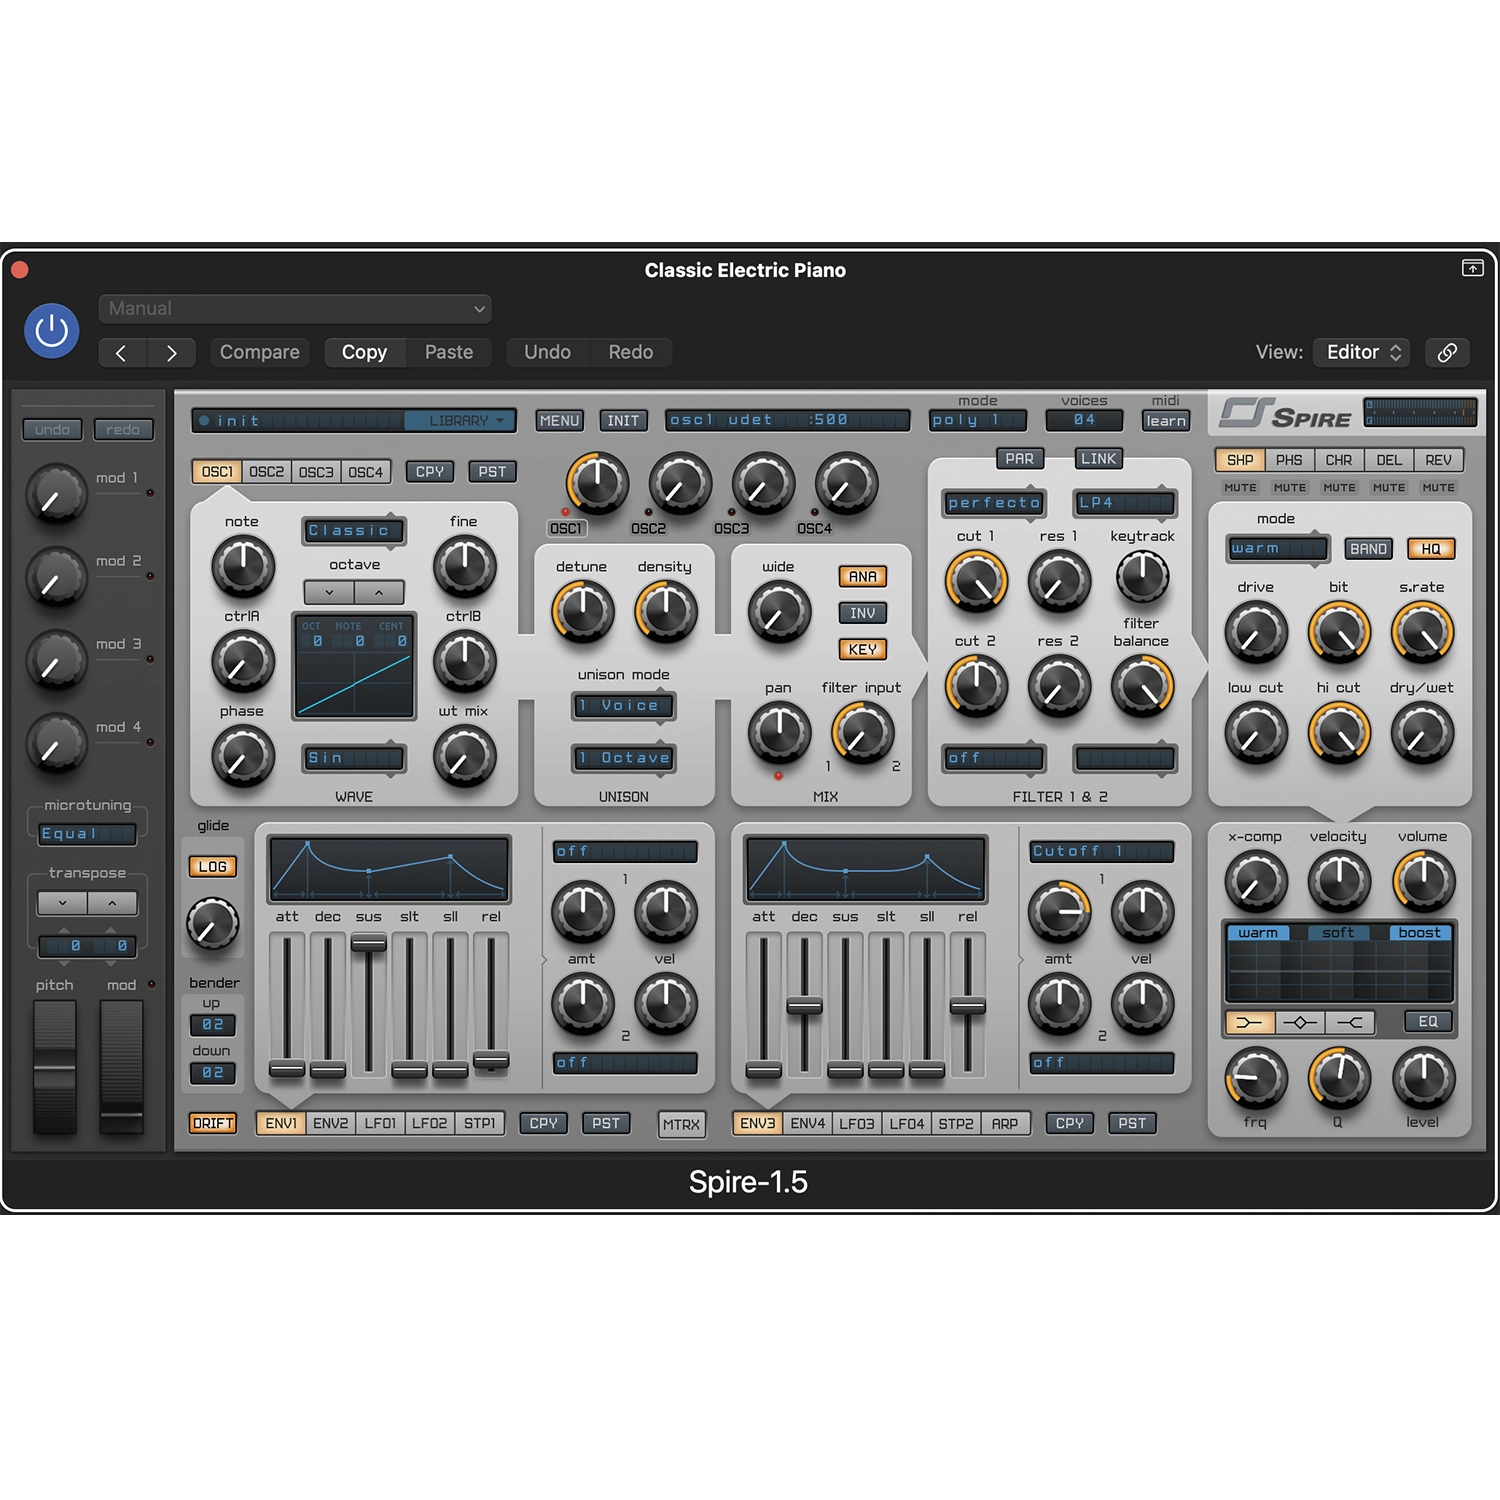Viewport: 1500px width, 1500px height.
Task: Open the modulation matrix via MTRX
Action: point(681,1124)
